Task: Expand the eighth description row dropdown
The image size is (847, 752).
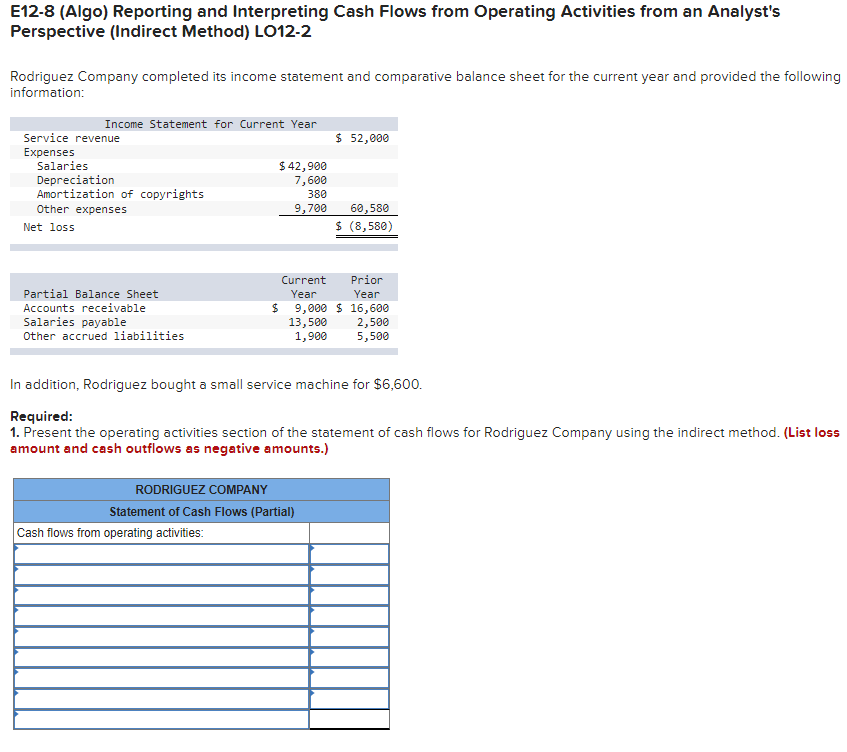Action: pyautogui.click(x=160, y=698)
